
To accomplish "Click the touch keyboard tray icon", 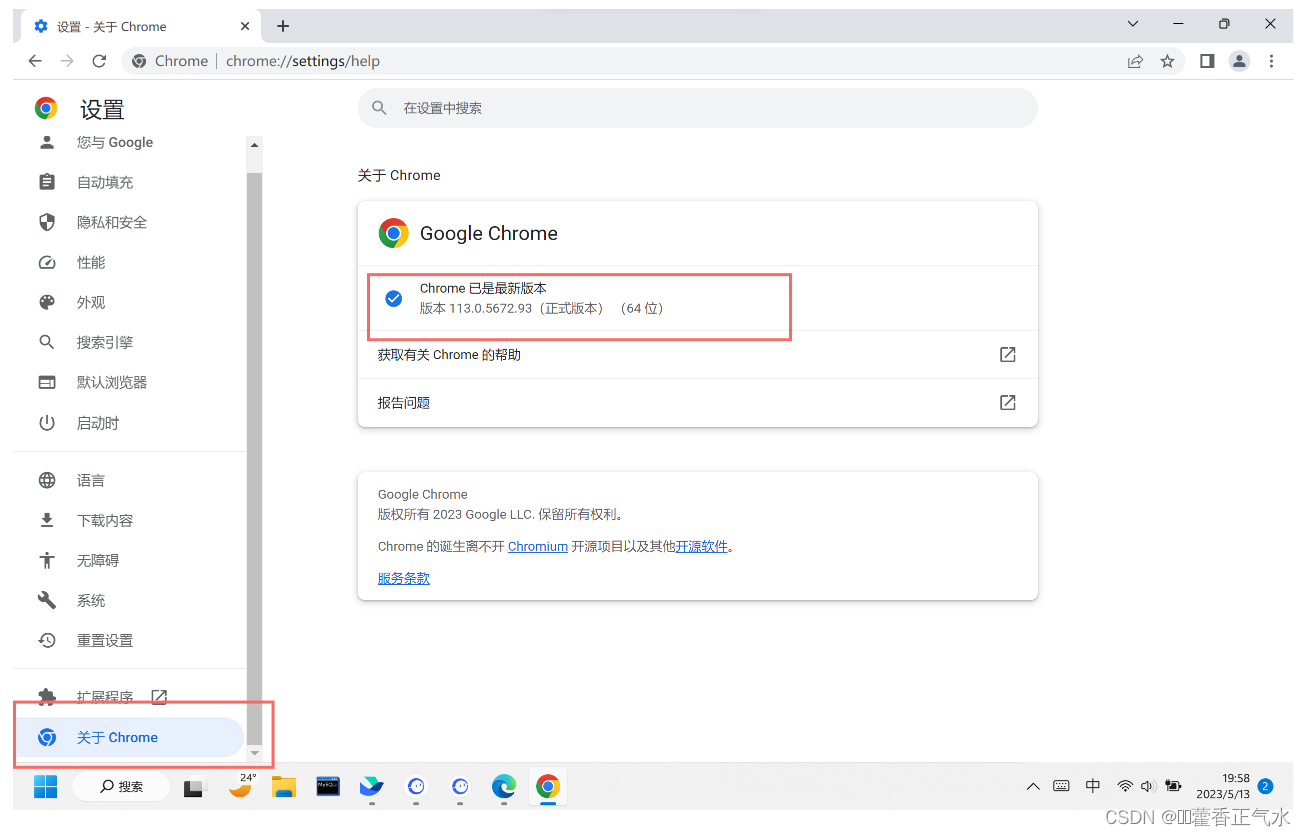I will 1062,787.
